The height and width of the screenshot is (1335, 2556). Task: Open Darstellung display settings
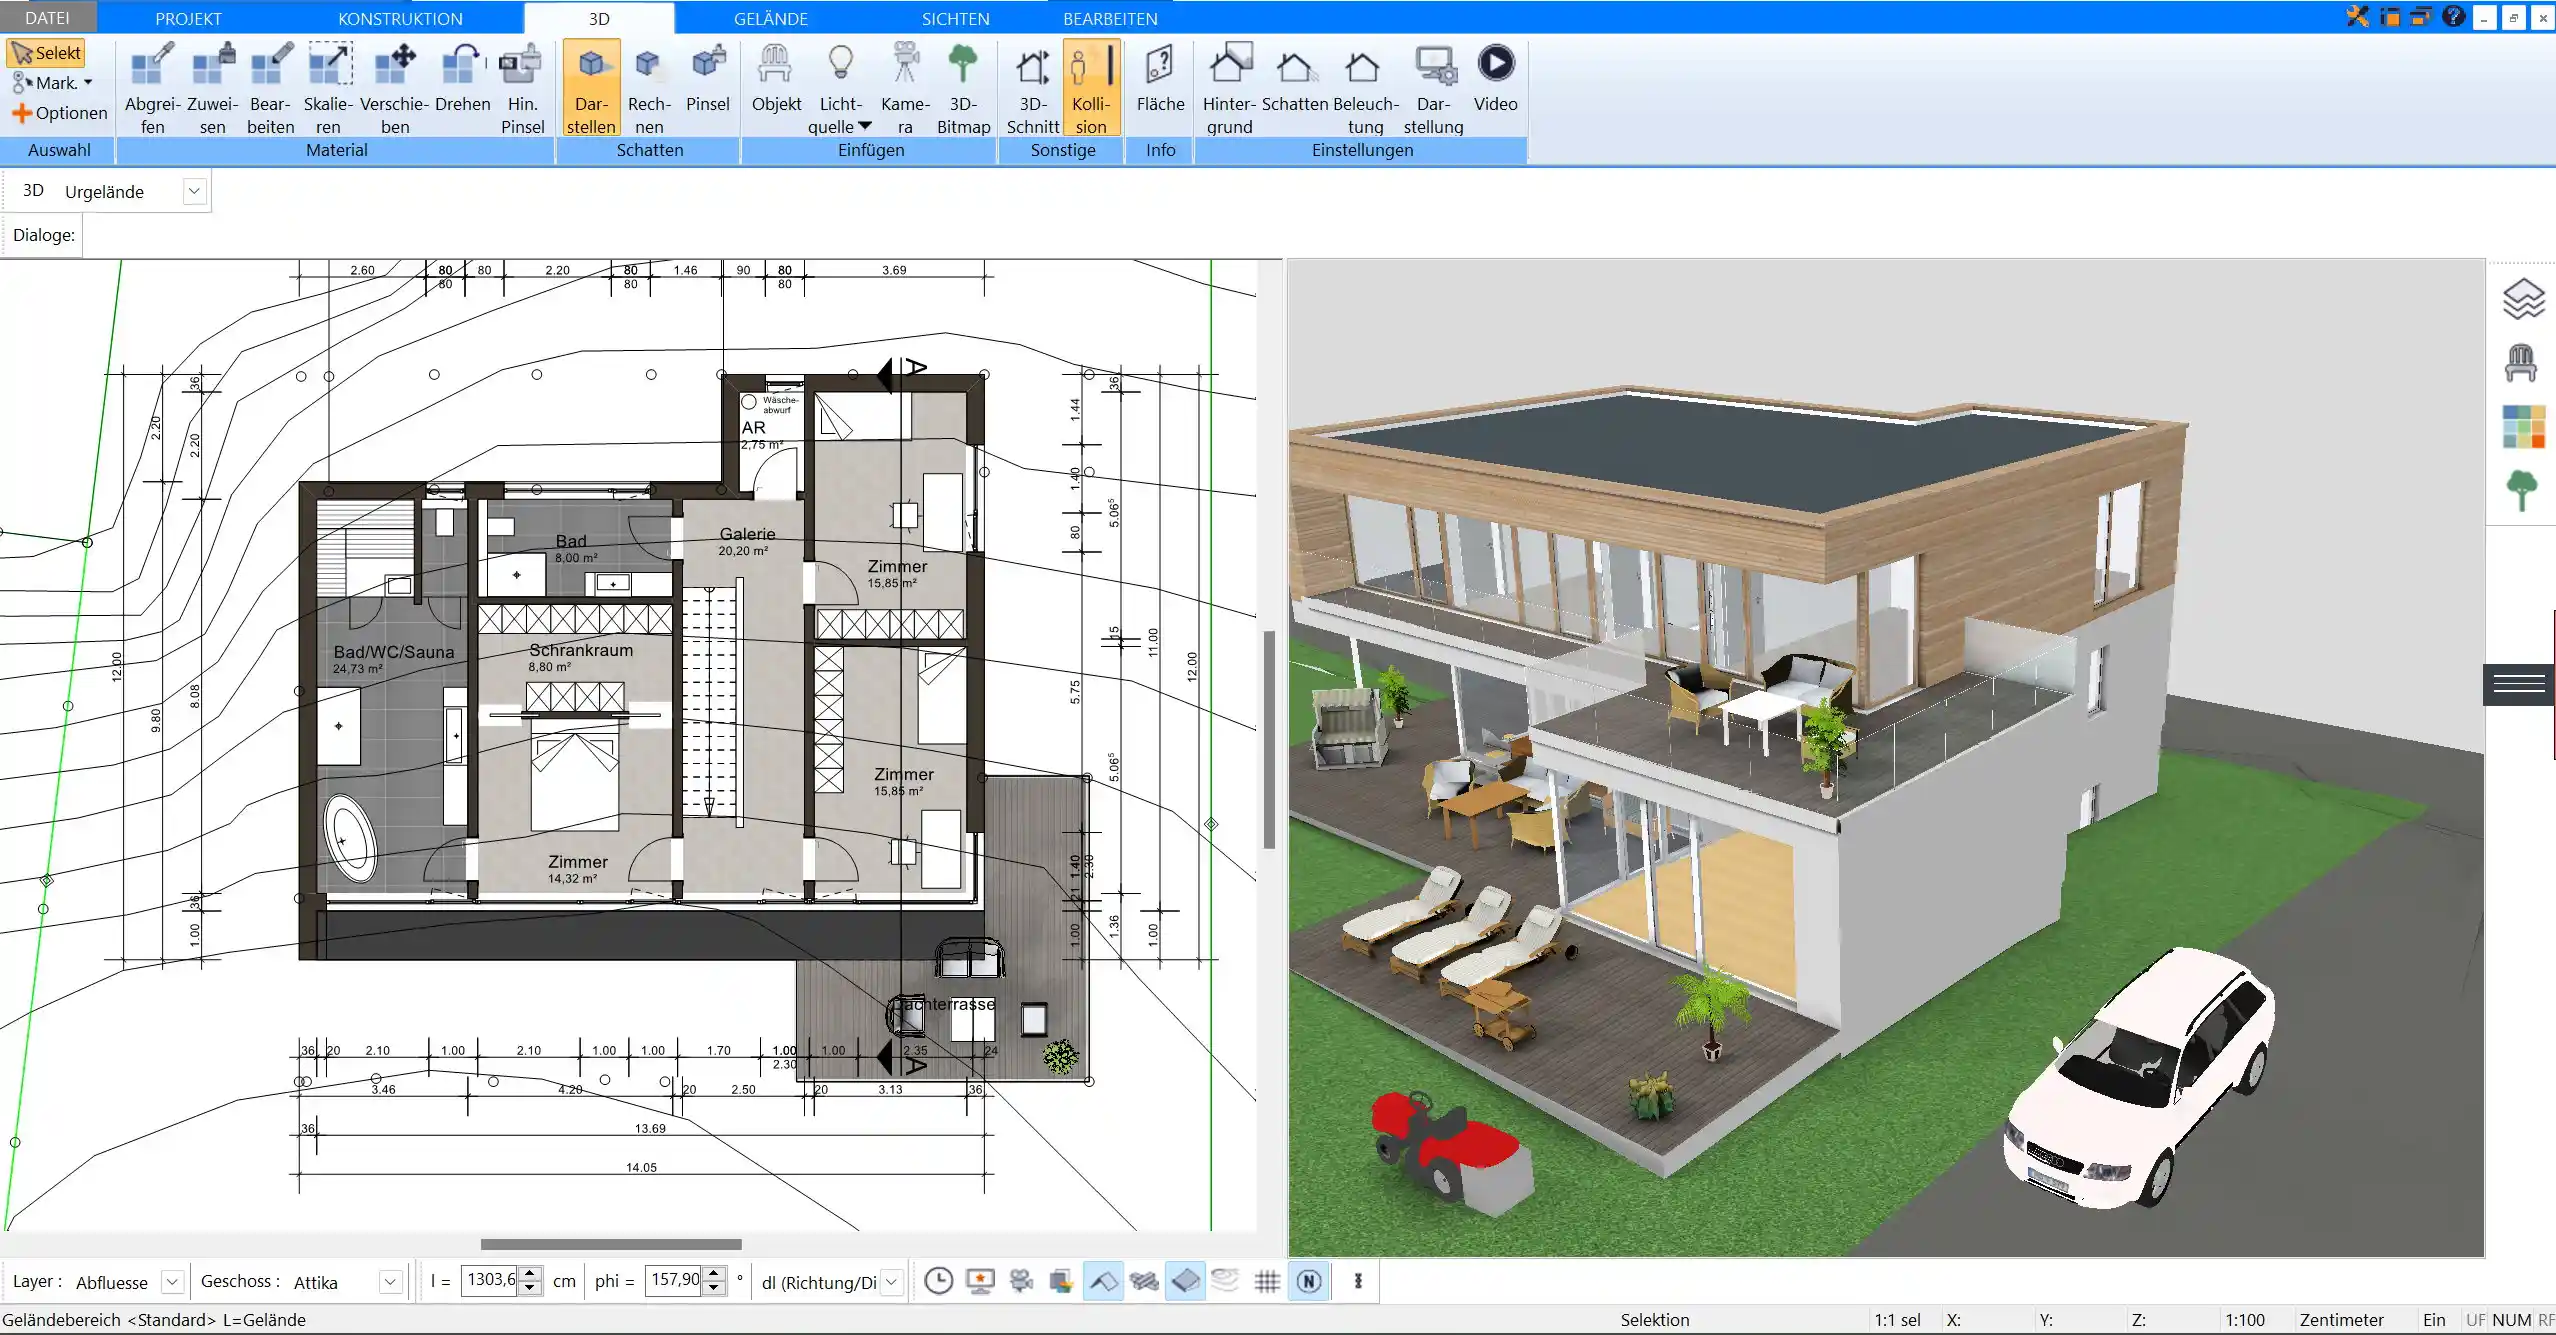pyautogui.click(x=1433, y=88)
